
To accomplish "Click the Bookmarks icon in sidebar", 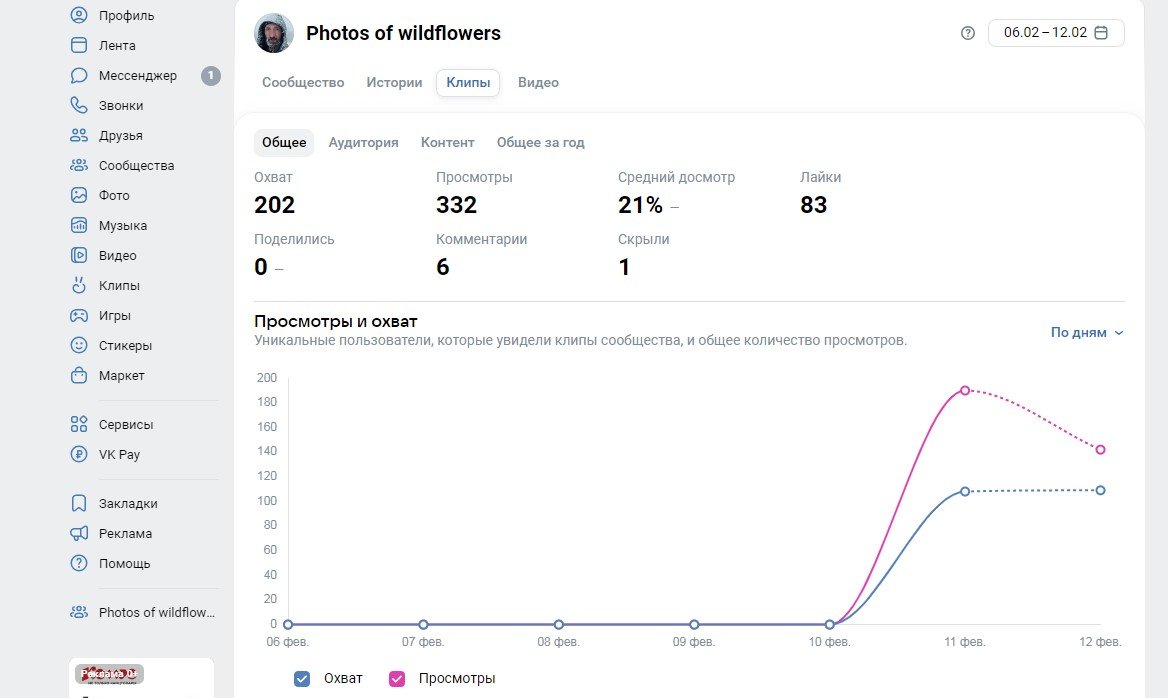I will (79, 504).
